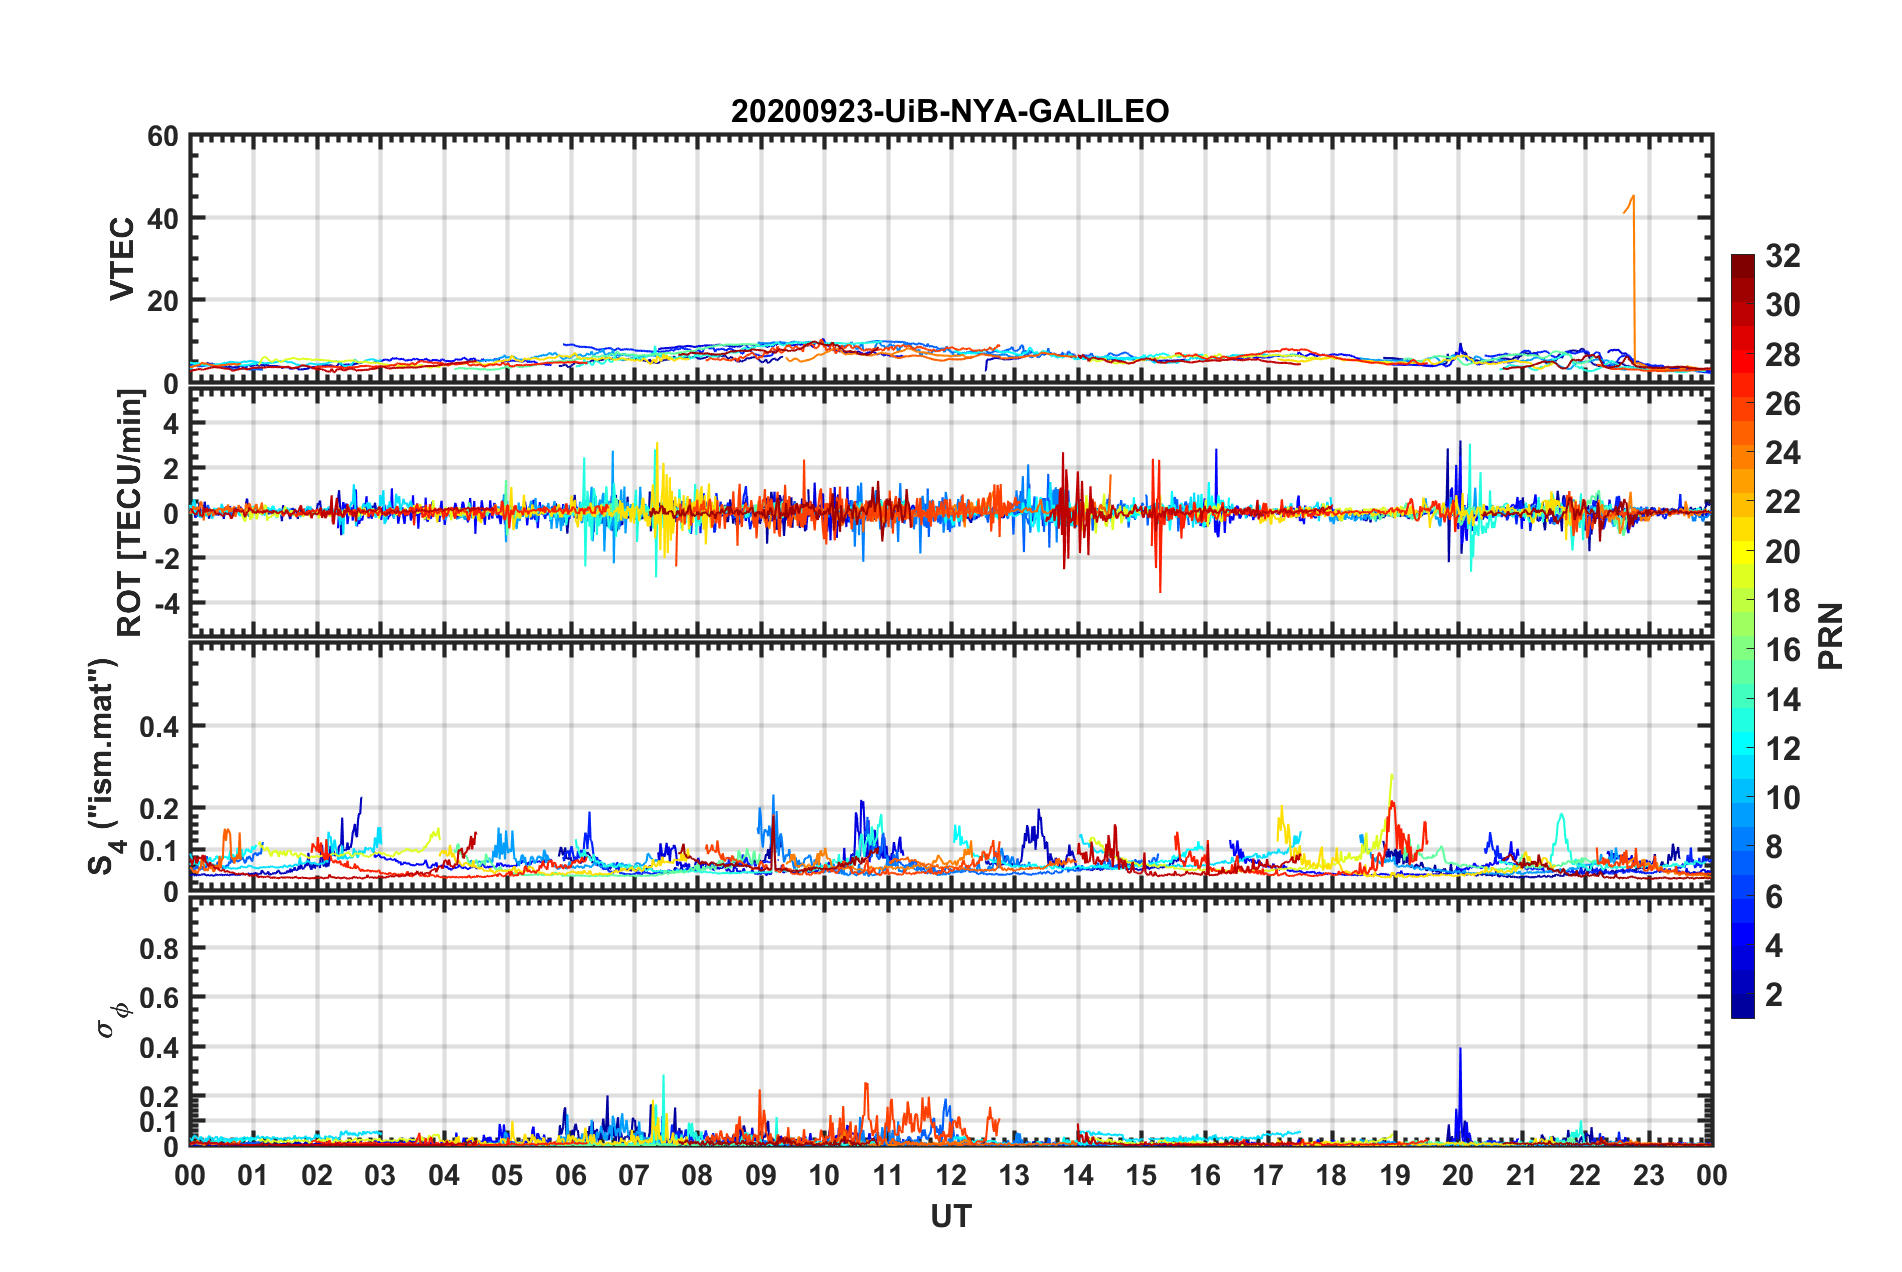The width and height of the screenshot is (1902, 1272).
Task: Click the colorbar tick label 24
Action: click(1782, 453)
